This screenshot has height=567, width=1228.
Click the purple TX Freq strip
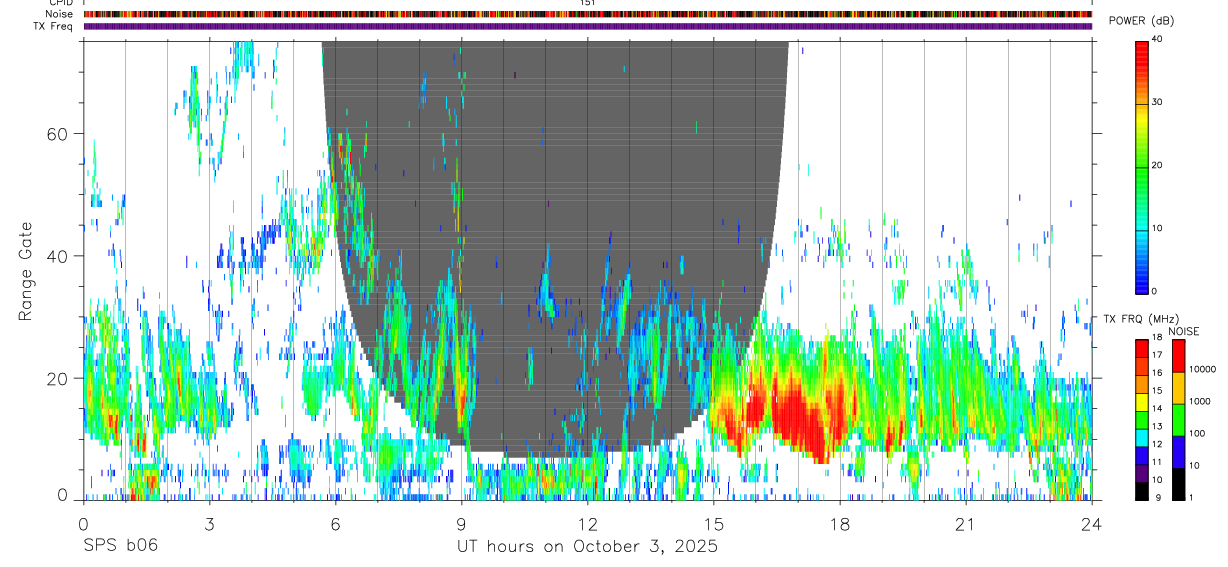pyautogui.click(x=588, y=26)
